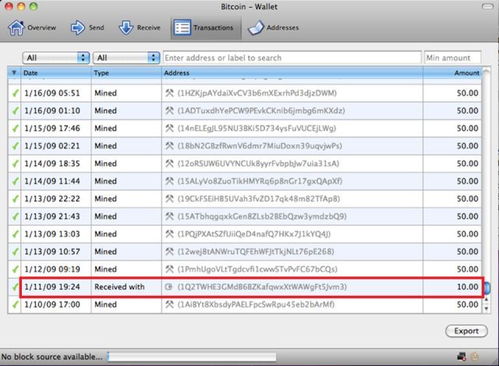Click the sync status icon in status bar
This screenshot has height=366, width=499.
point(475,357)
